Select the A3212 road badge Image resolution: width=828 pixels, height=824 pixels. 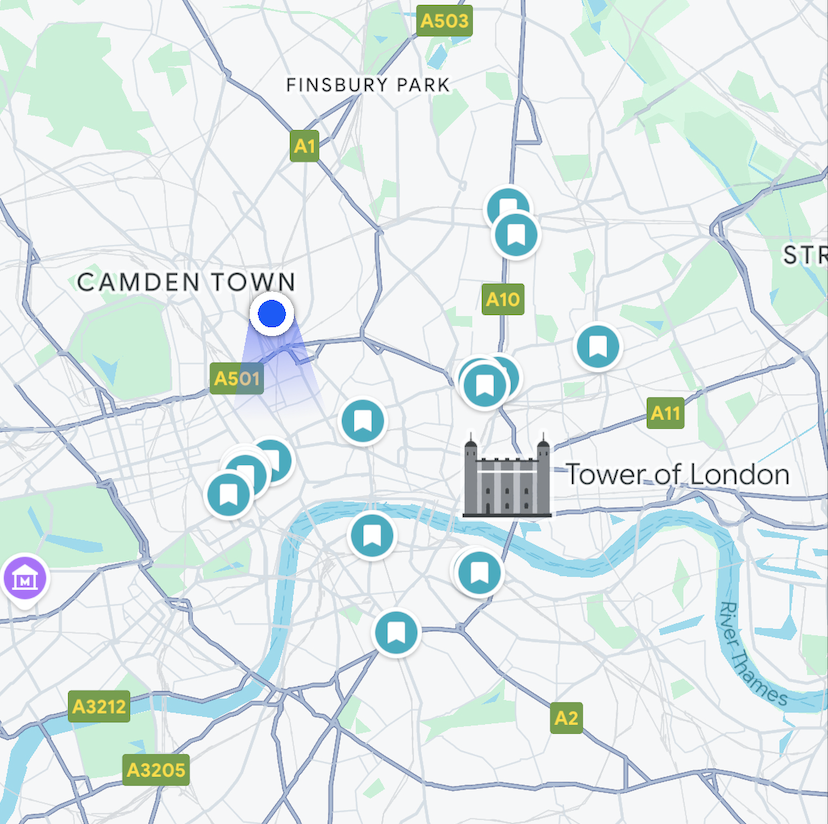pyautogui.click(x=99, y=706)
